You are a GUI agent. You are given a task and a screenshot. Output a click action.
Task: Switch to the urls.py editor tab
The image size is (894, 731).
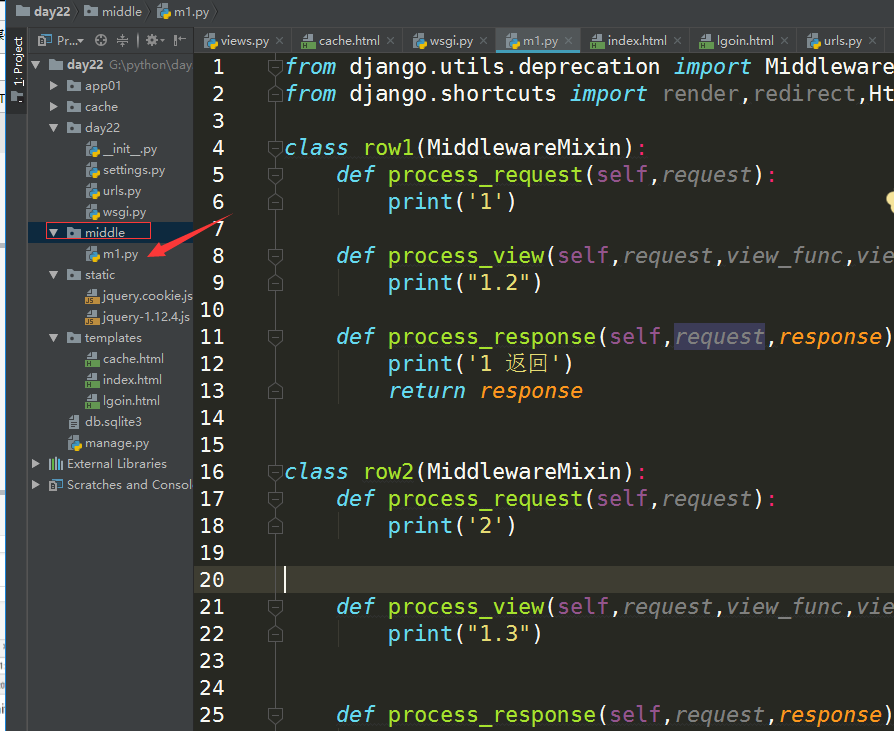pos(842,41)
